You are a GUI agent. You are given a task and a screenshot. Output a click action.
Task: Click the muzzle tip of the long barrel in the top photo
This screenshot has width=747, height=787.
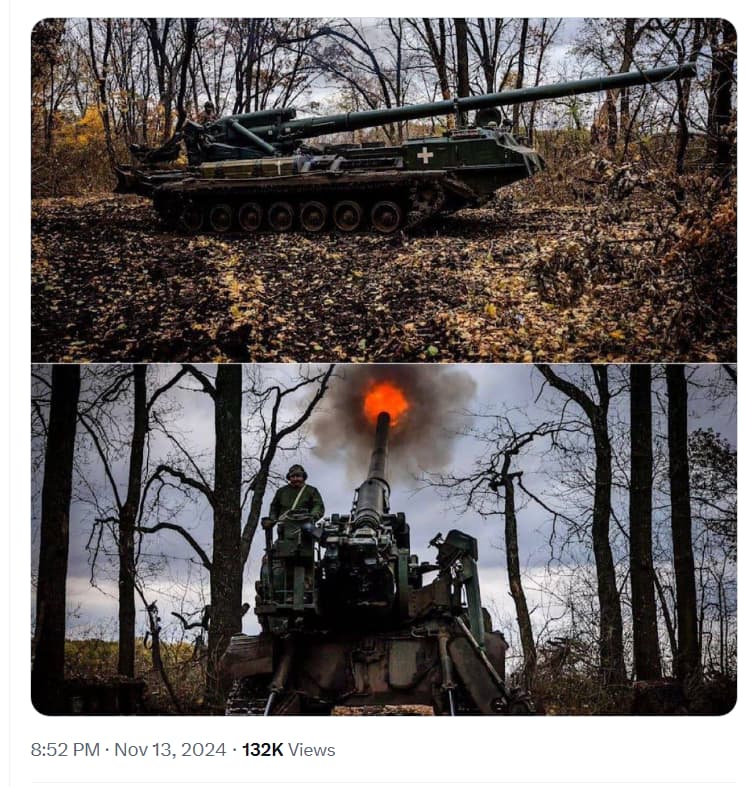point(689,71)
